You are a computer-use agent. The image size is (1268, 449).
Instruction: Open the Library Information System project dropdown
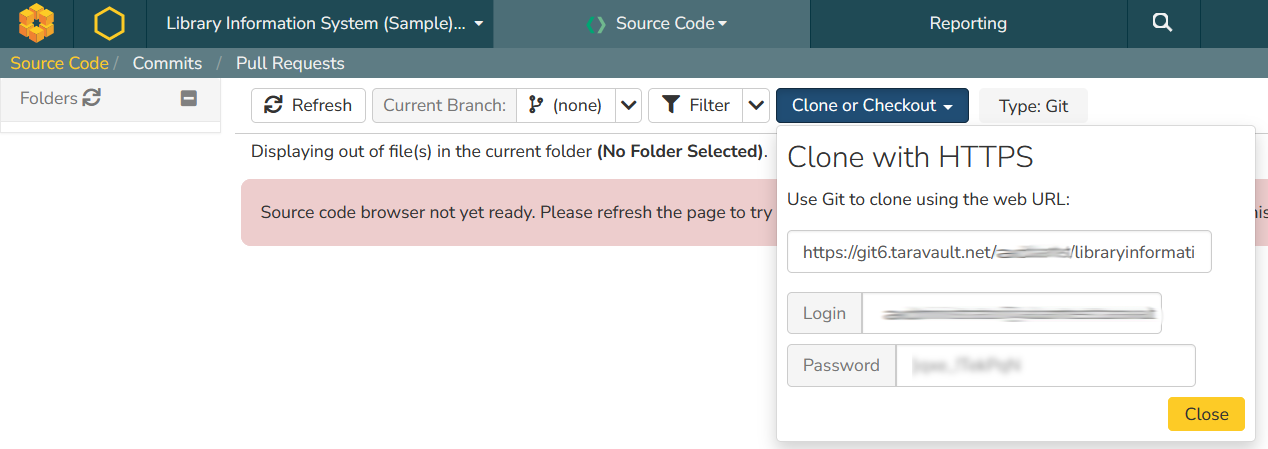[324, 23]
